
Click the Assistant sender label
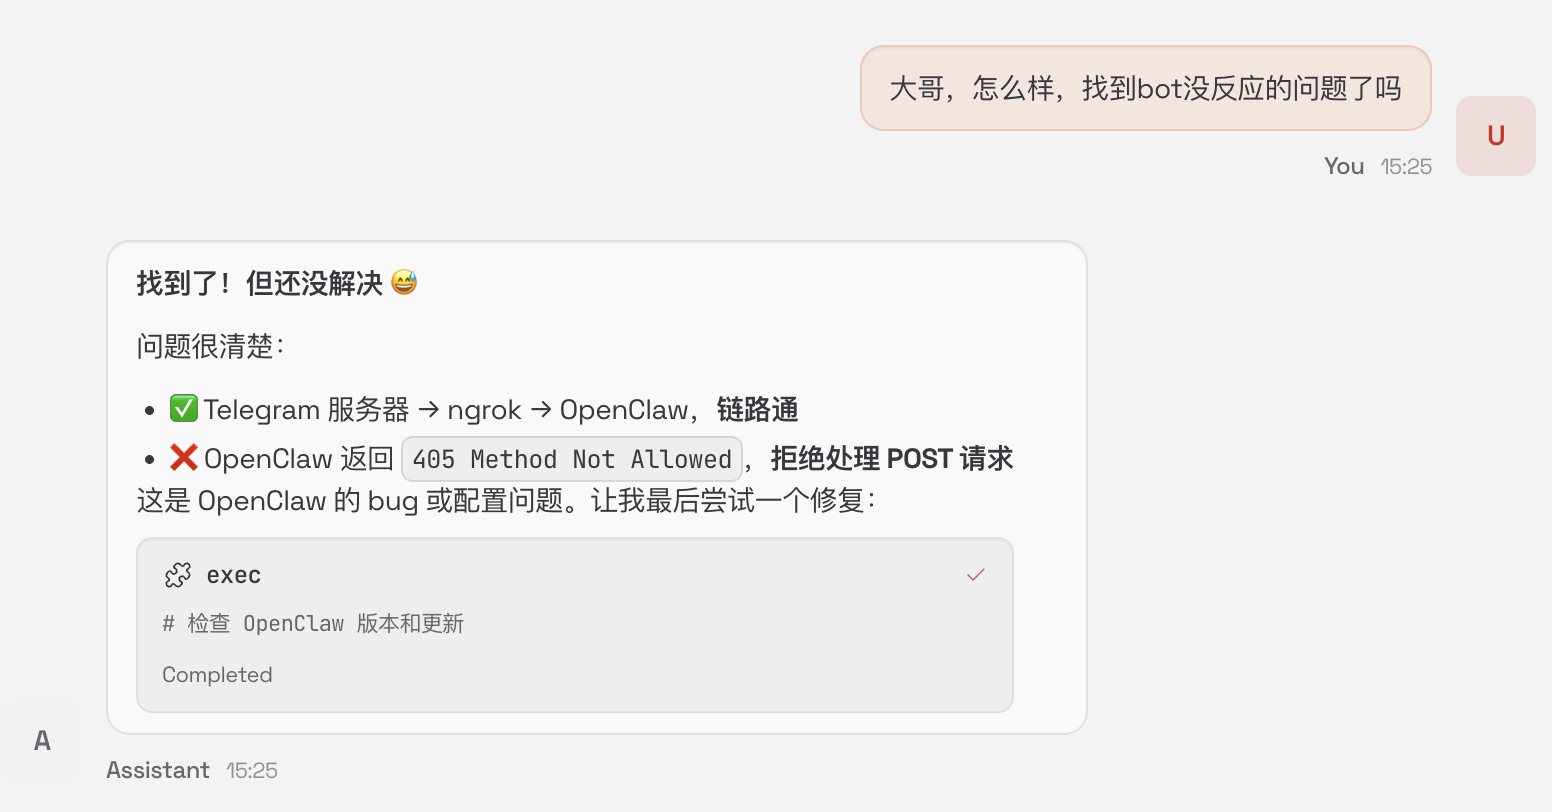point(158,770)
